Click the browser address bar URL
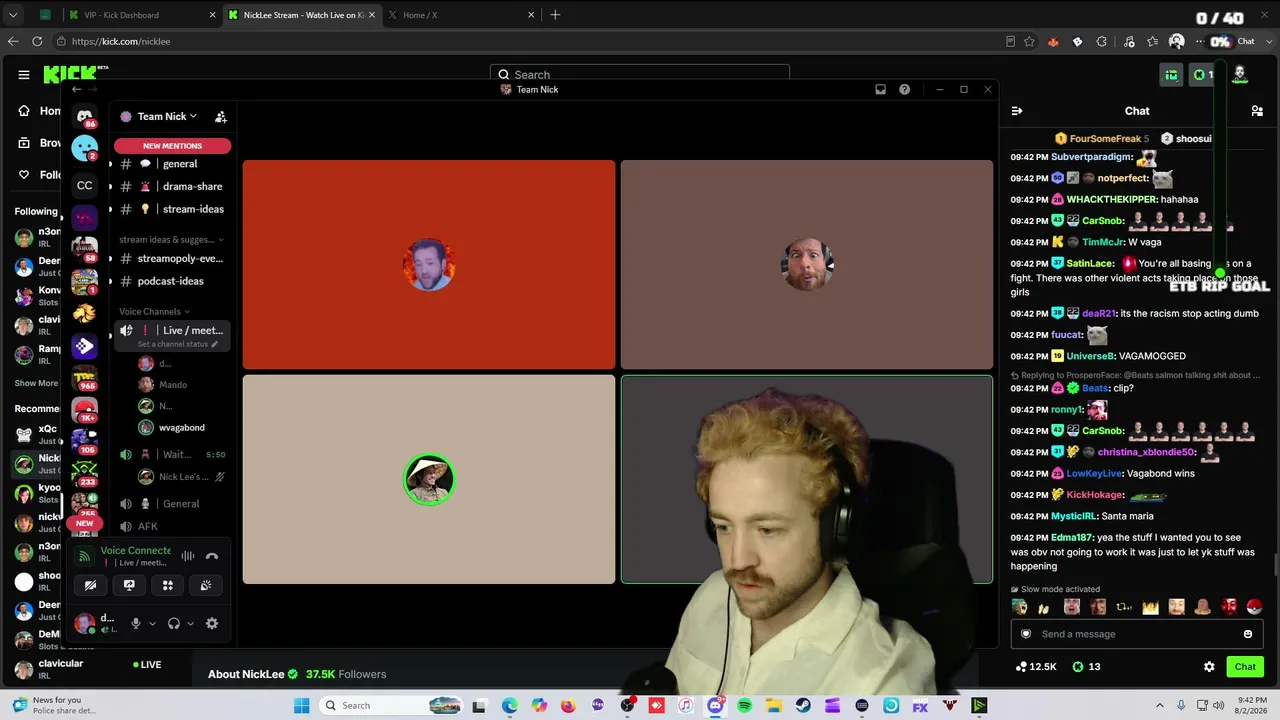Screen dimensions: 1280x720 point(120,41)
